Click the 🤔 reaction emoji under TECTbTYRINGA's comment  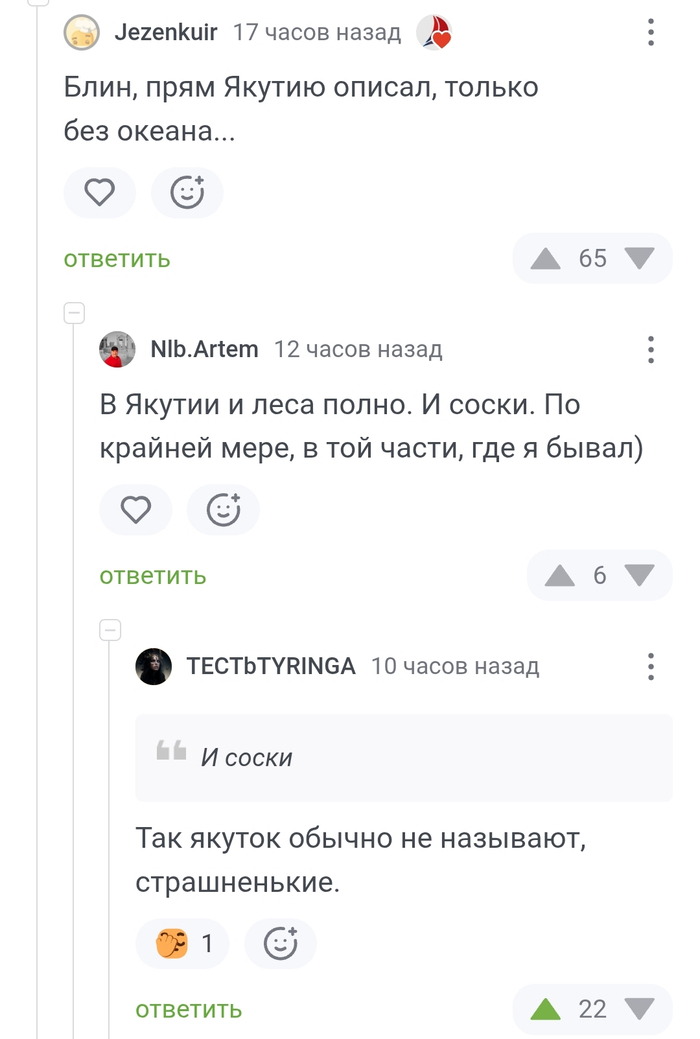tap(170, 943)
